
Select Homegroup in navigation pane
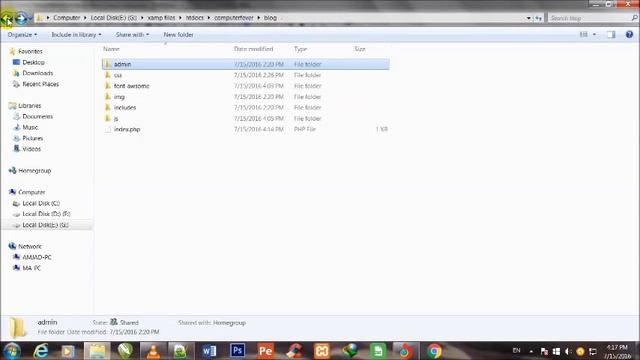pos(30,171)
